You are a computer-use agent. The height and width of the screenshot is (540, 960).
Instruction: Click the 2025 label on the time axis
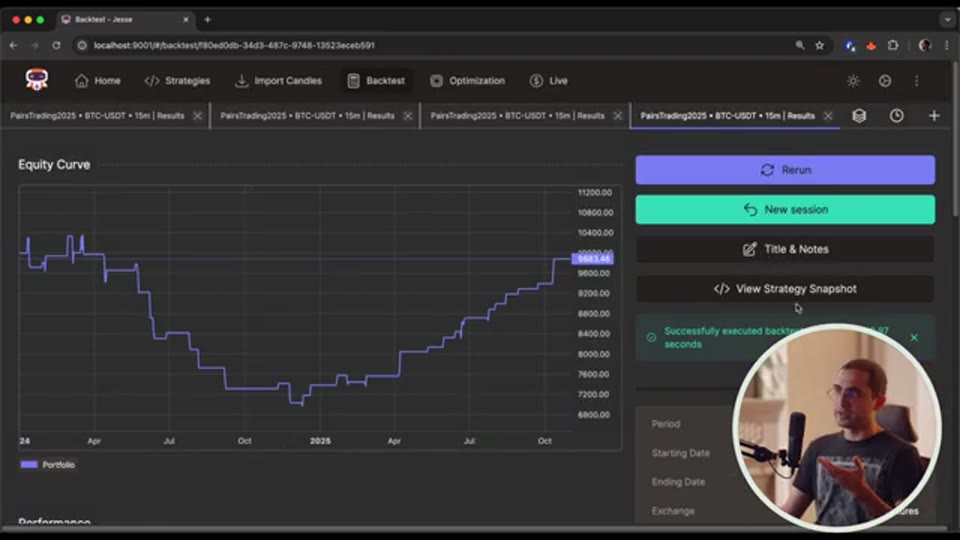(x=320, y=441)
